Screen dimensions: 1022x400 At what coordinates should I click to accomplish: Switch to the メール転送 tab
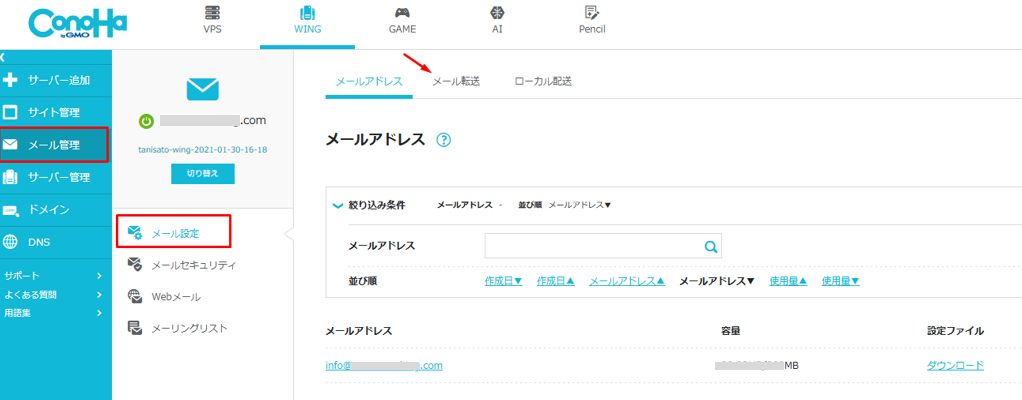pyautogui.click(x=455, y=81)
